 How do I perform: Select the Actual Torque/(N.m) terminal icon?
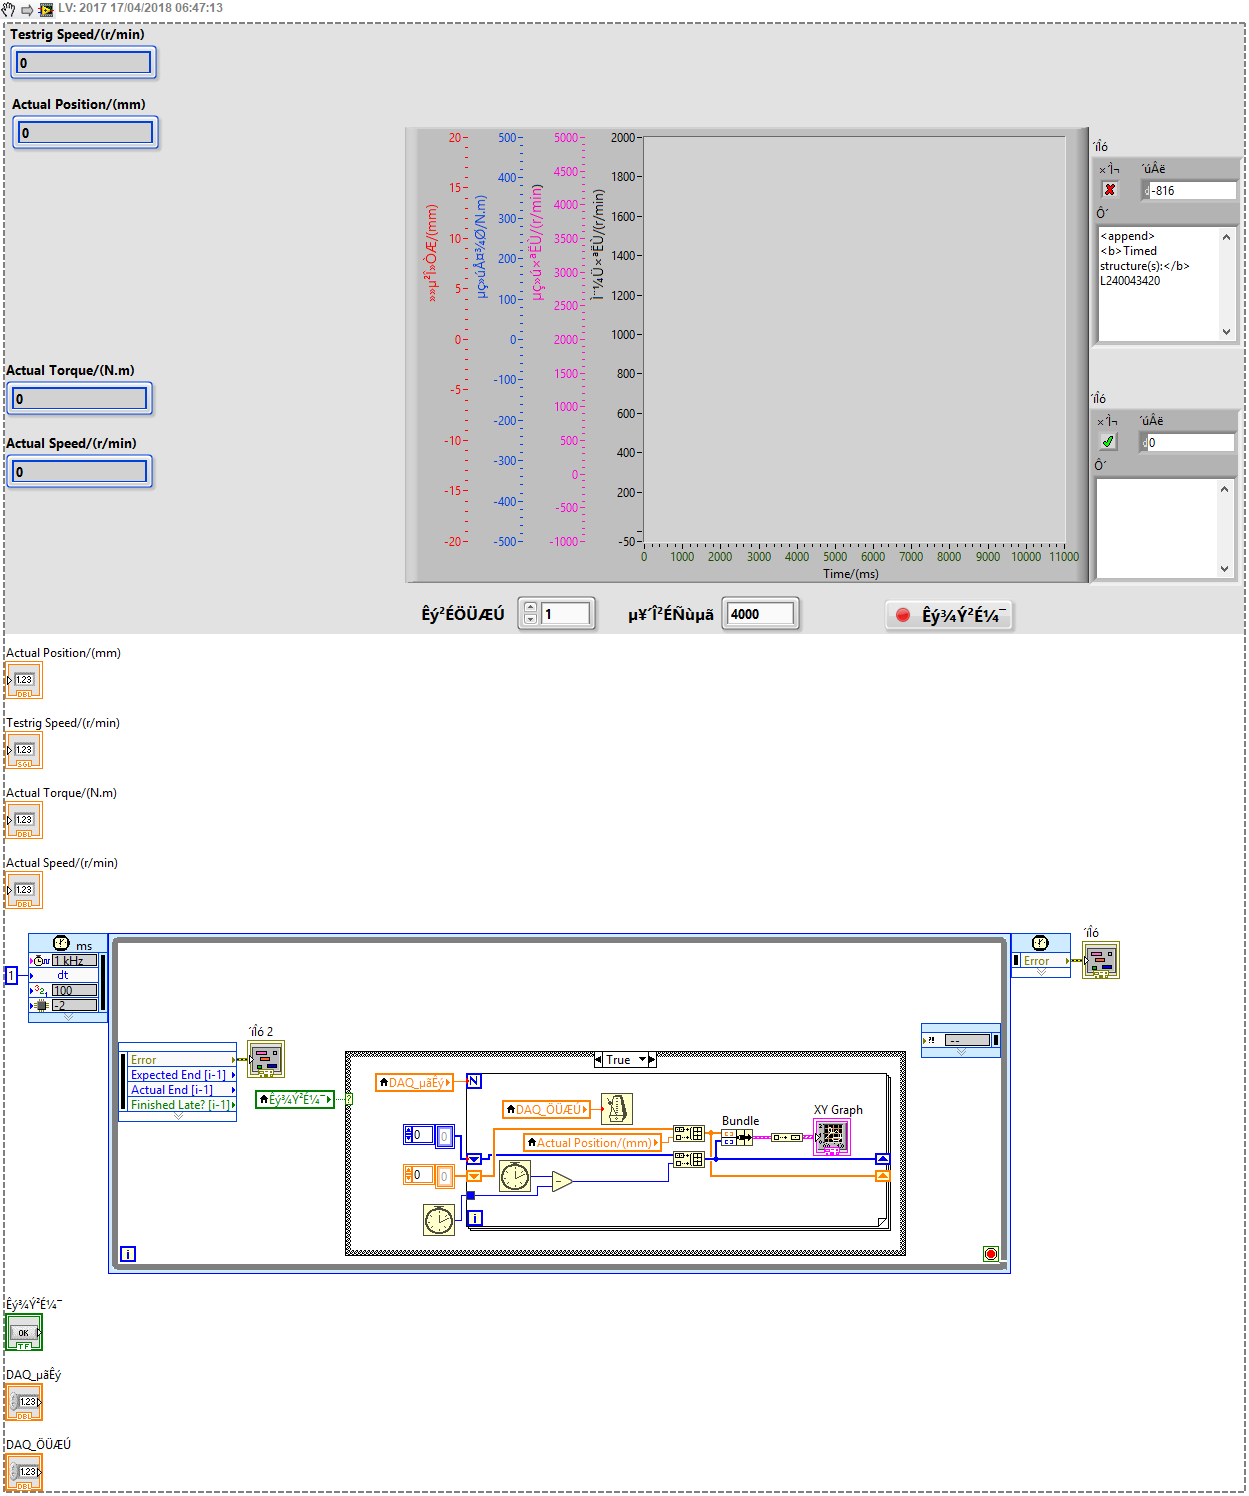coord(24,821)
